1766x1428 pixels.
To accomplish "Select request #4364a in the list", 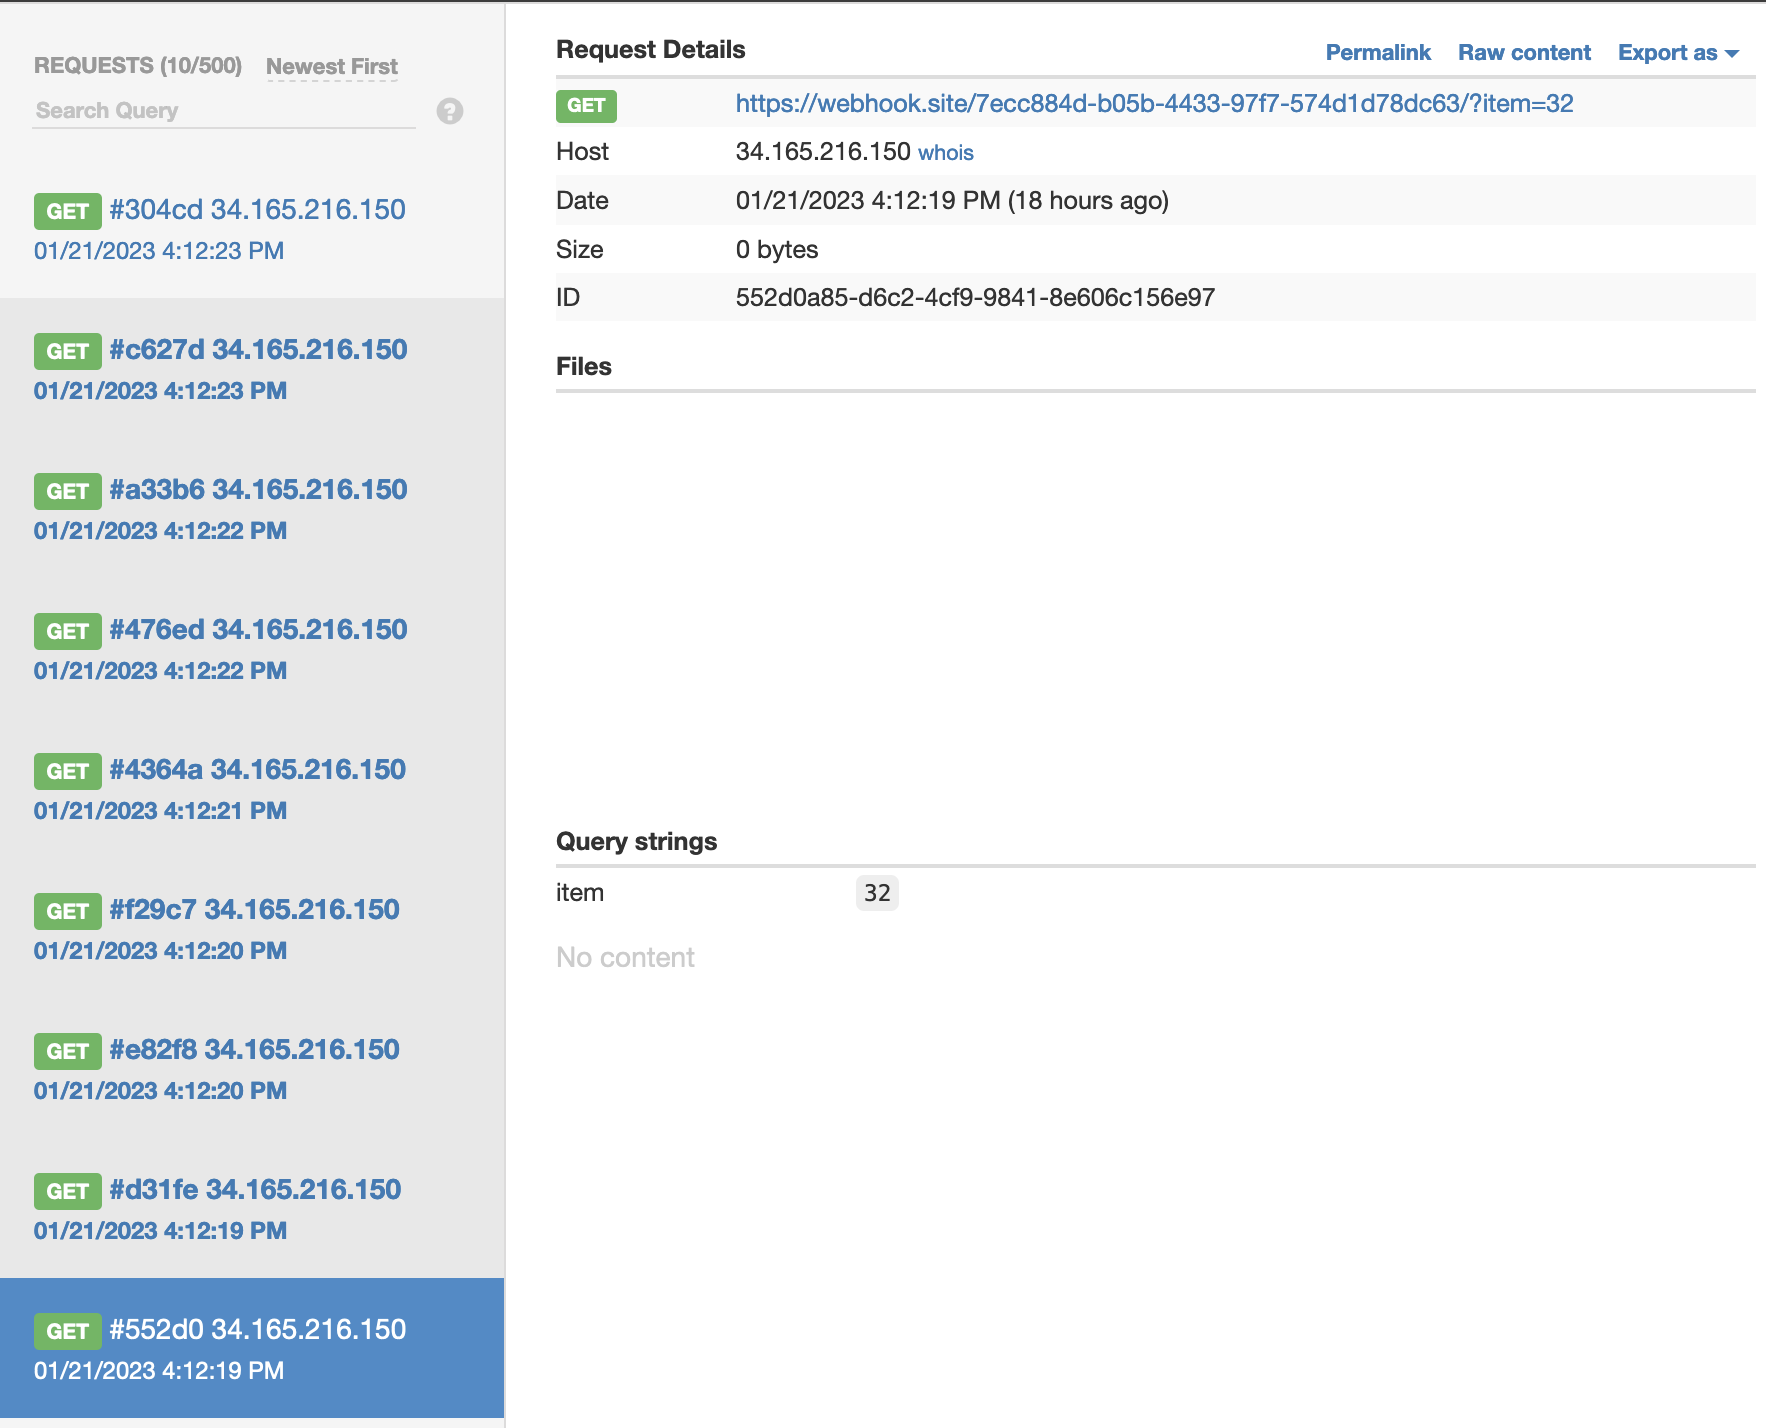I will click(x=257, y=770).
